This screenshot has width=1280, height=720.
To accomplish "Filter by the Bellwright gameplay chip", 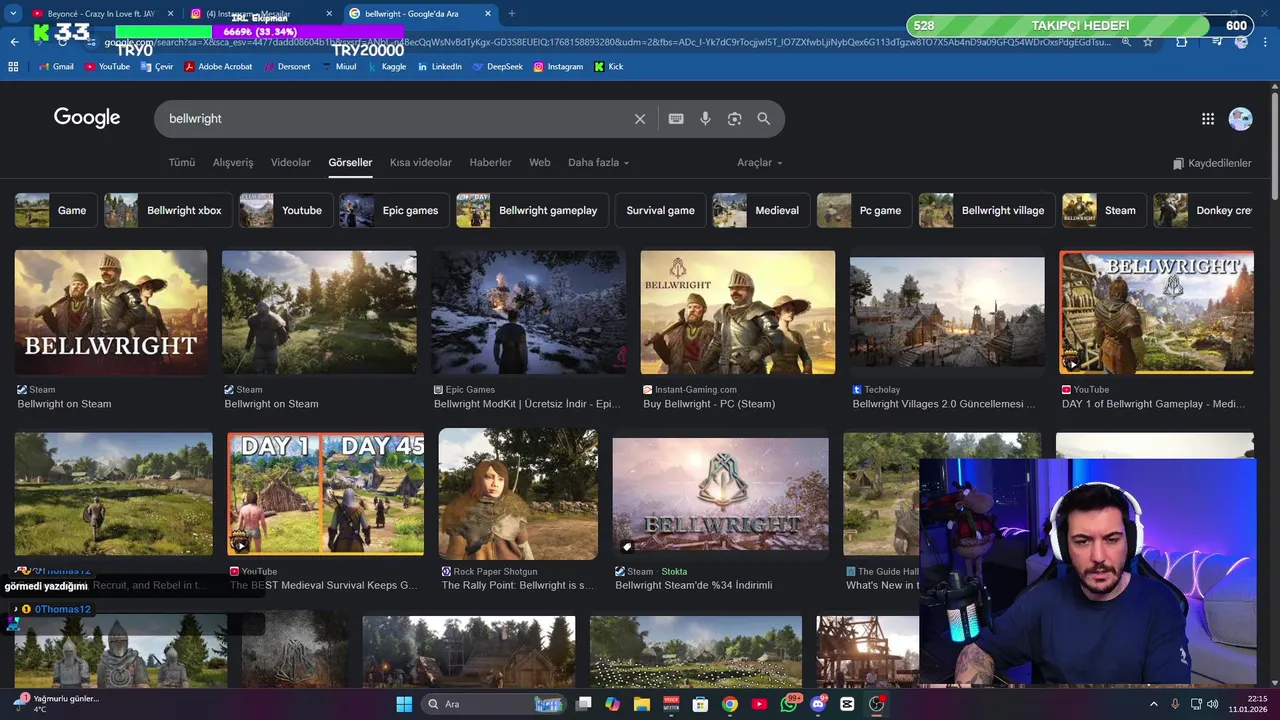I will tap(532, 211).
